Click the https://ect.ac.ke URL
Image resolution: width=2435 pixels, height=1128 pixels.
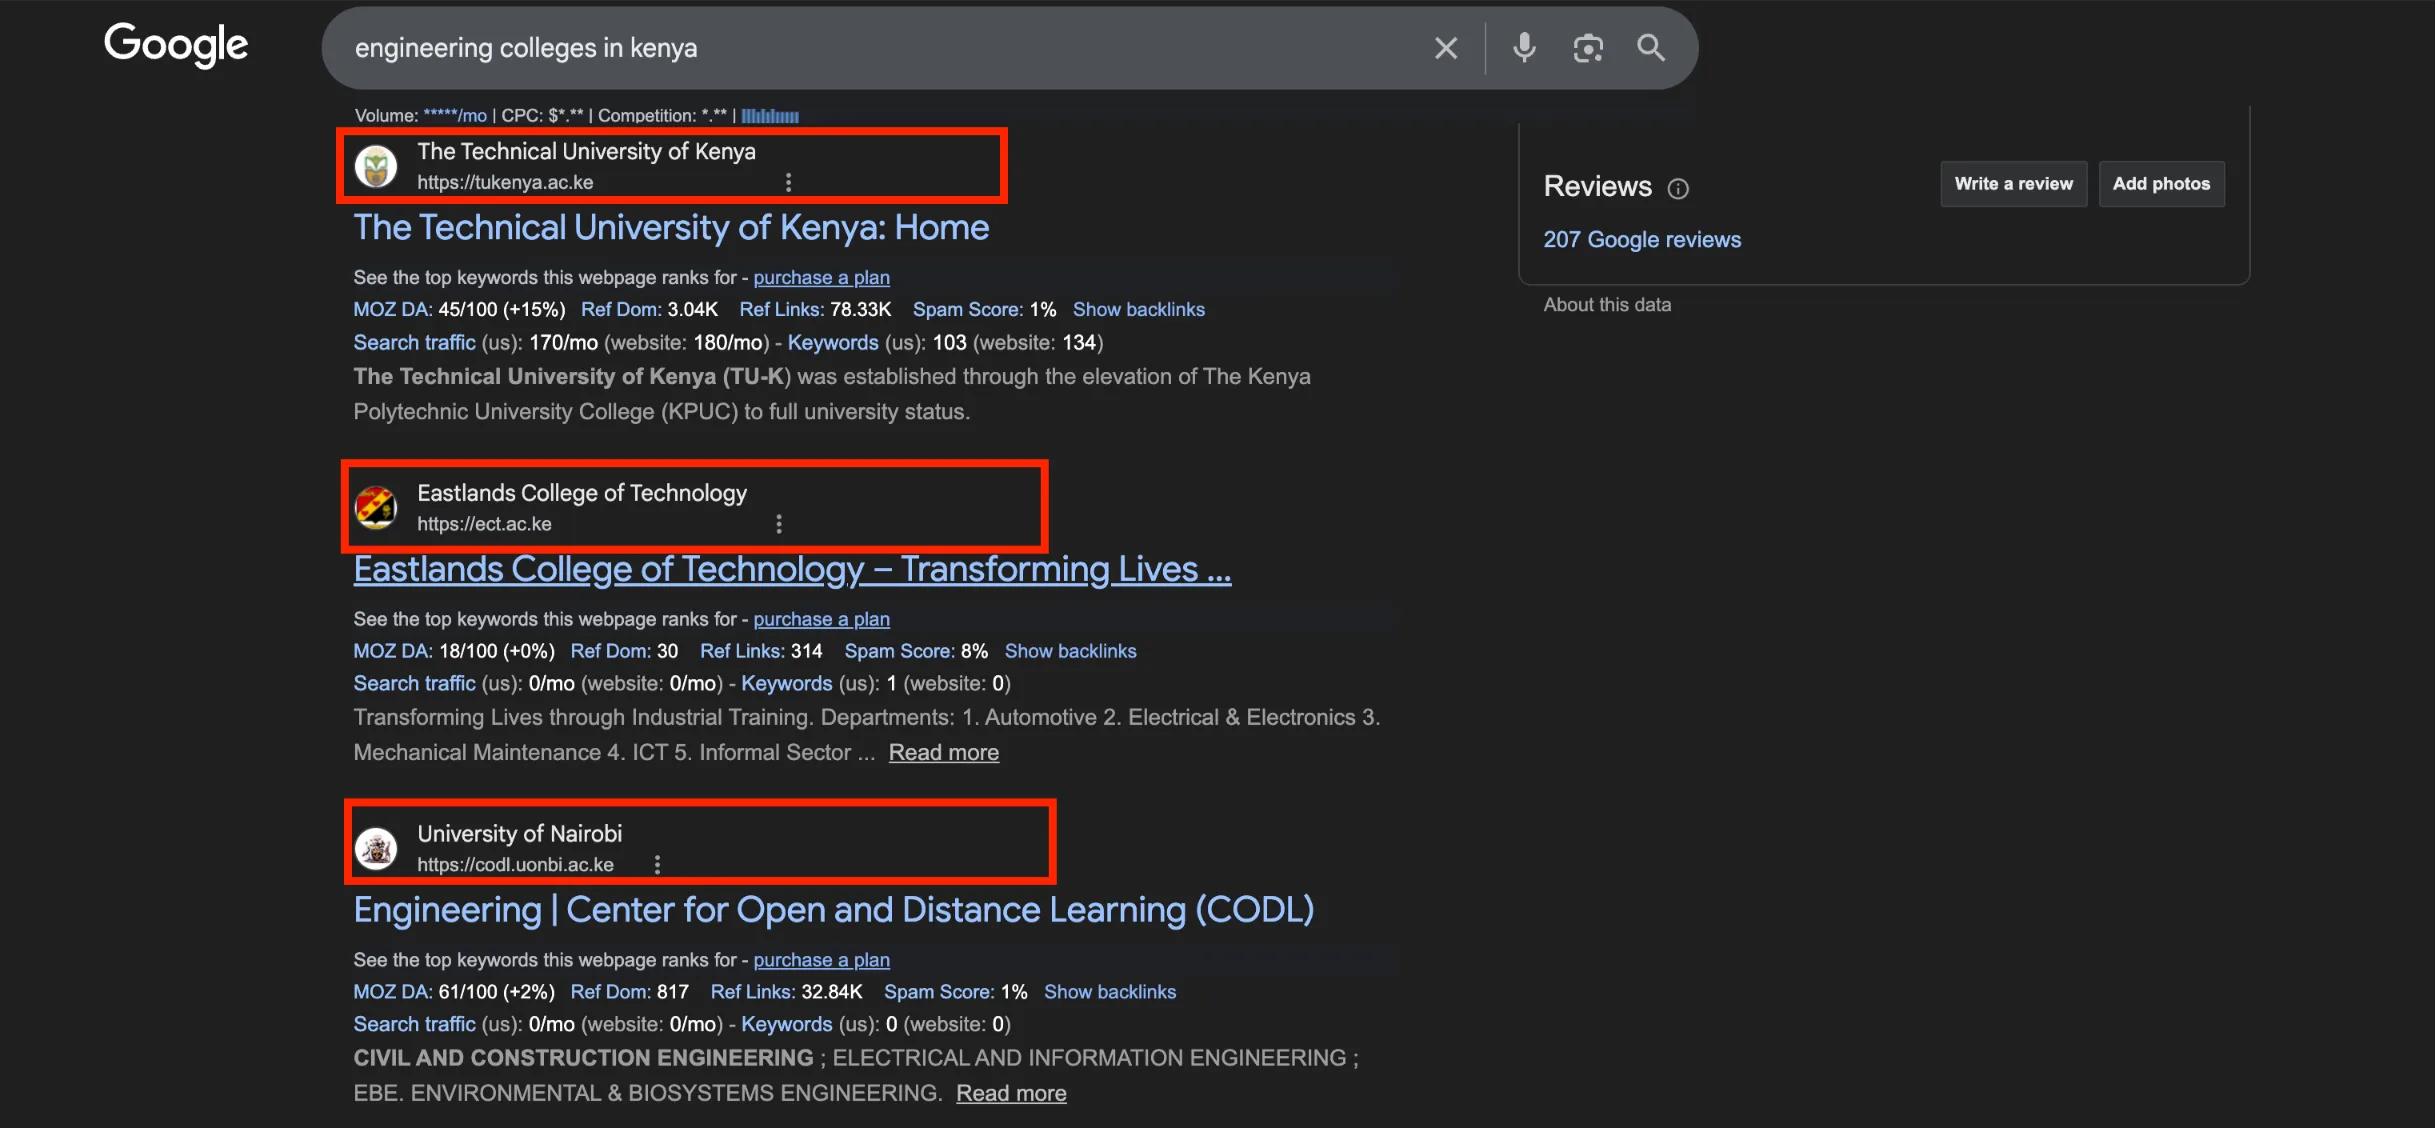(x=484, y=524)
